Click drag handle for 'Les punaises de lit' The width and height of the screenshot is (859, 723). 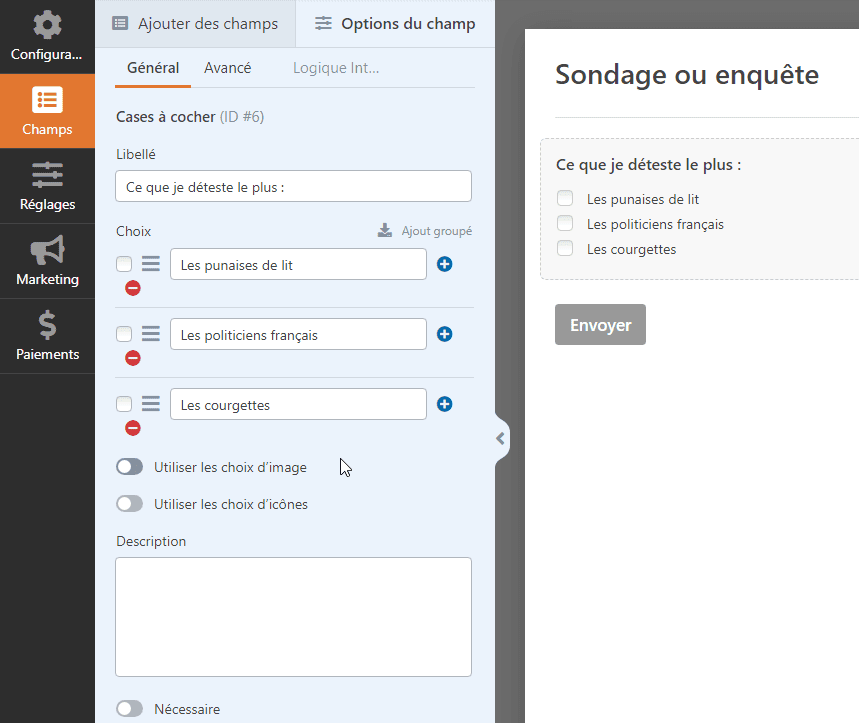[x=151, y=264]
